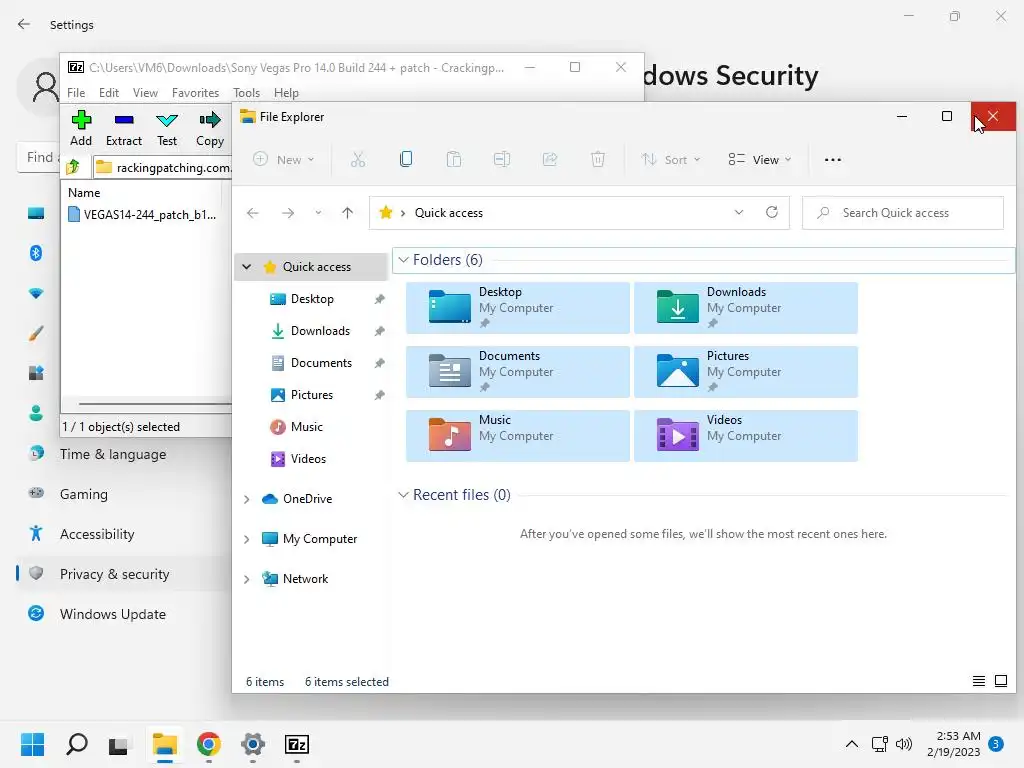Screen dimensions: 1024x768
Task: Open the See more ellipsis menu
Action: pyautogui.click(x=833, y=159)
